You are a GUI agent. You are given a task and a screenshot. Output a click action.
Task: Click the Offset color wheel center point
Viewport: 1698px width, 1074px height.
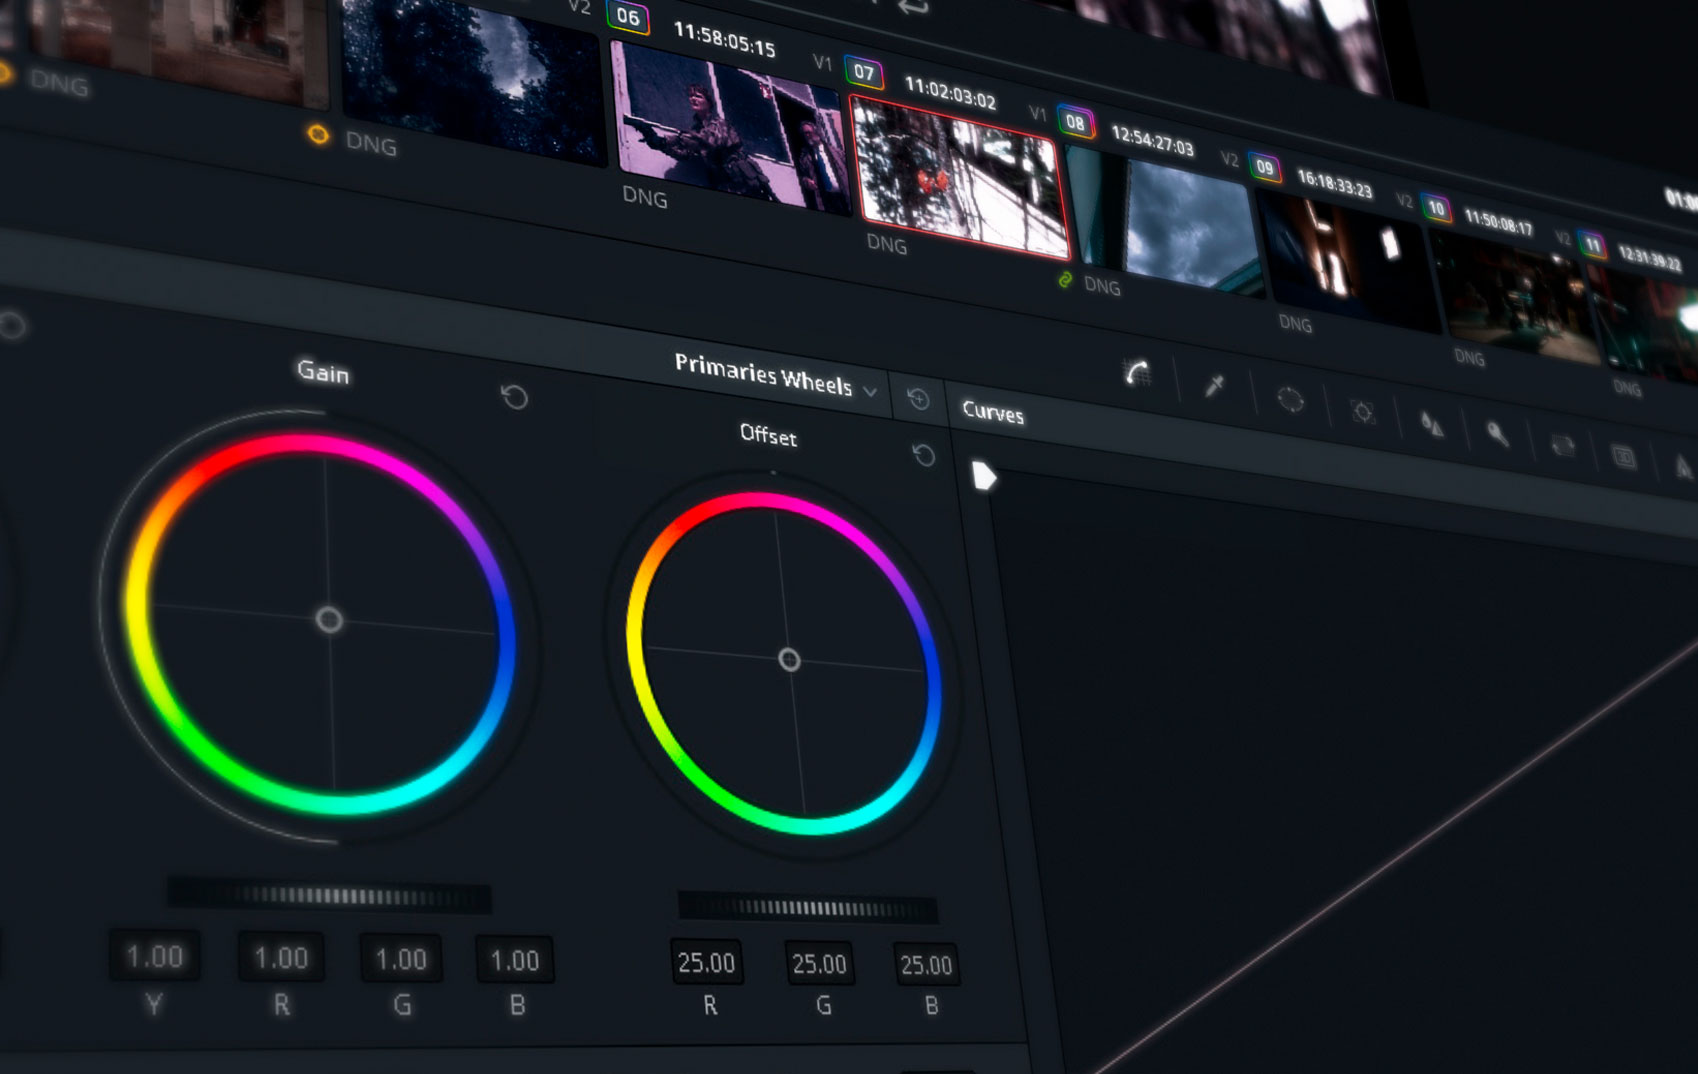click(x=789, y=659)
